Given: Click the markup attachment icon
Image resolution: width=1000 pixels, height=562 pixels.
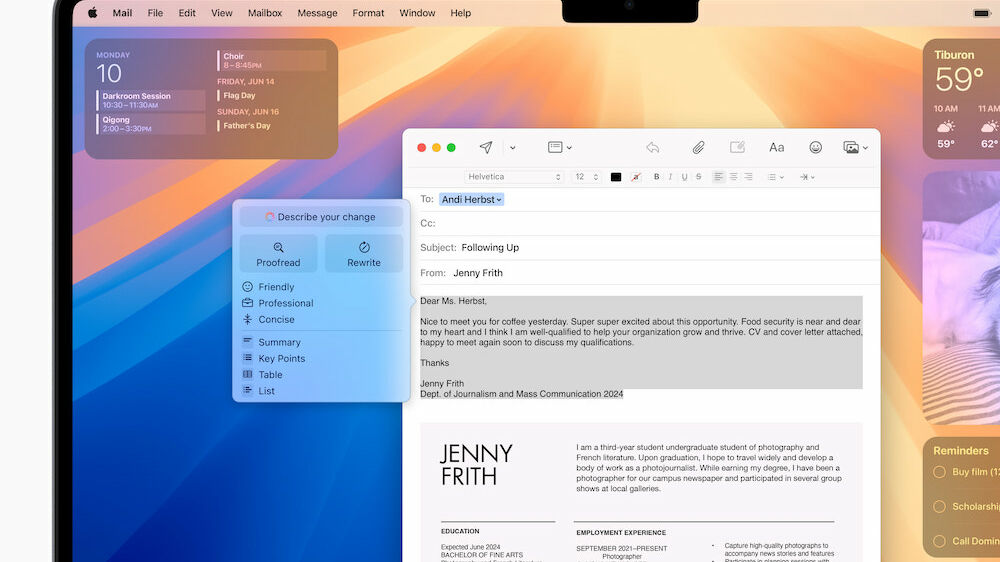Looking at the screenshot, I should 737,147.
